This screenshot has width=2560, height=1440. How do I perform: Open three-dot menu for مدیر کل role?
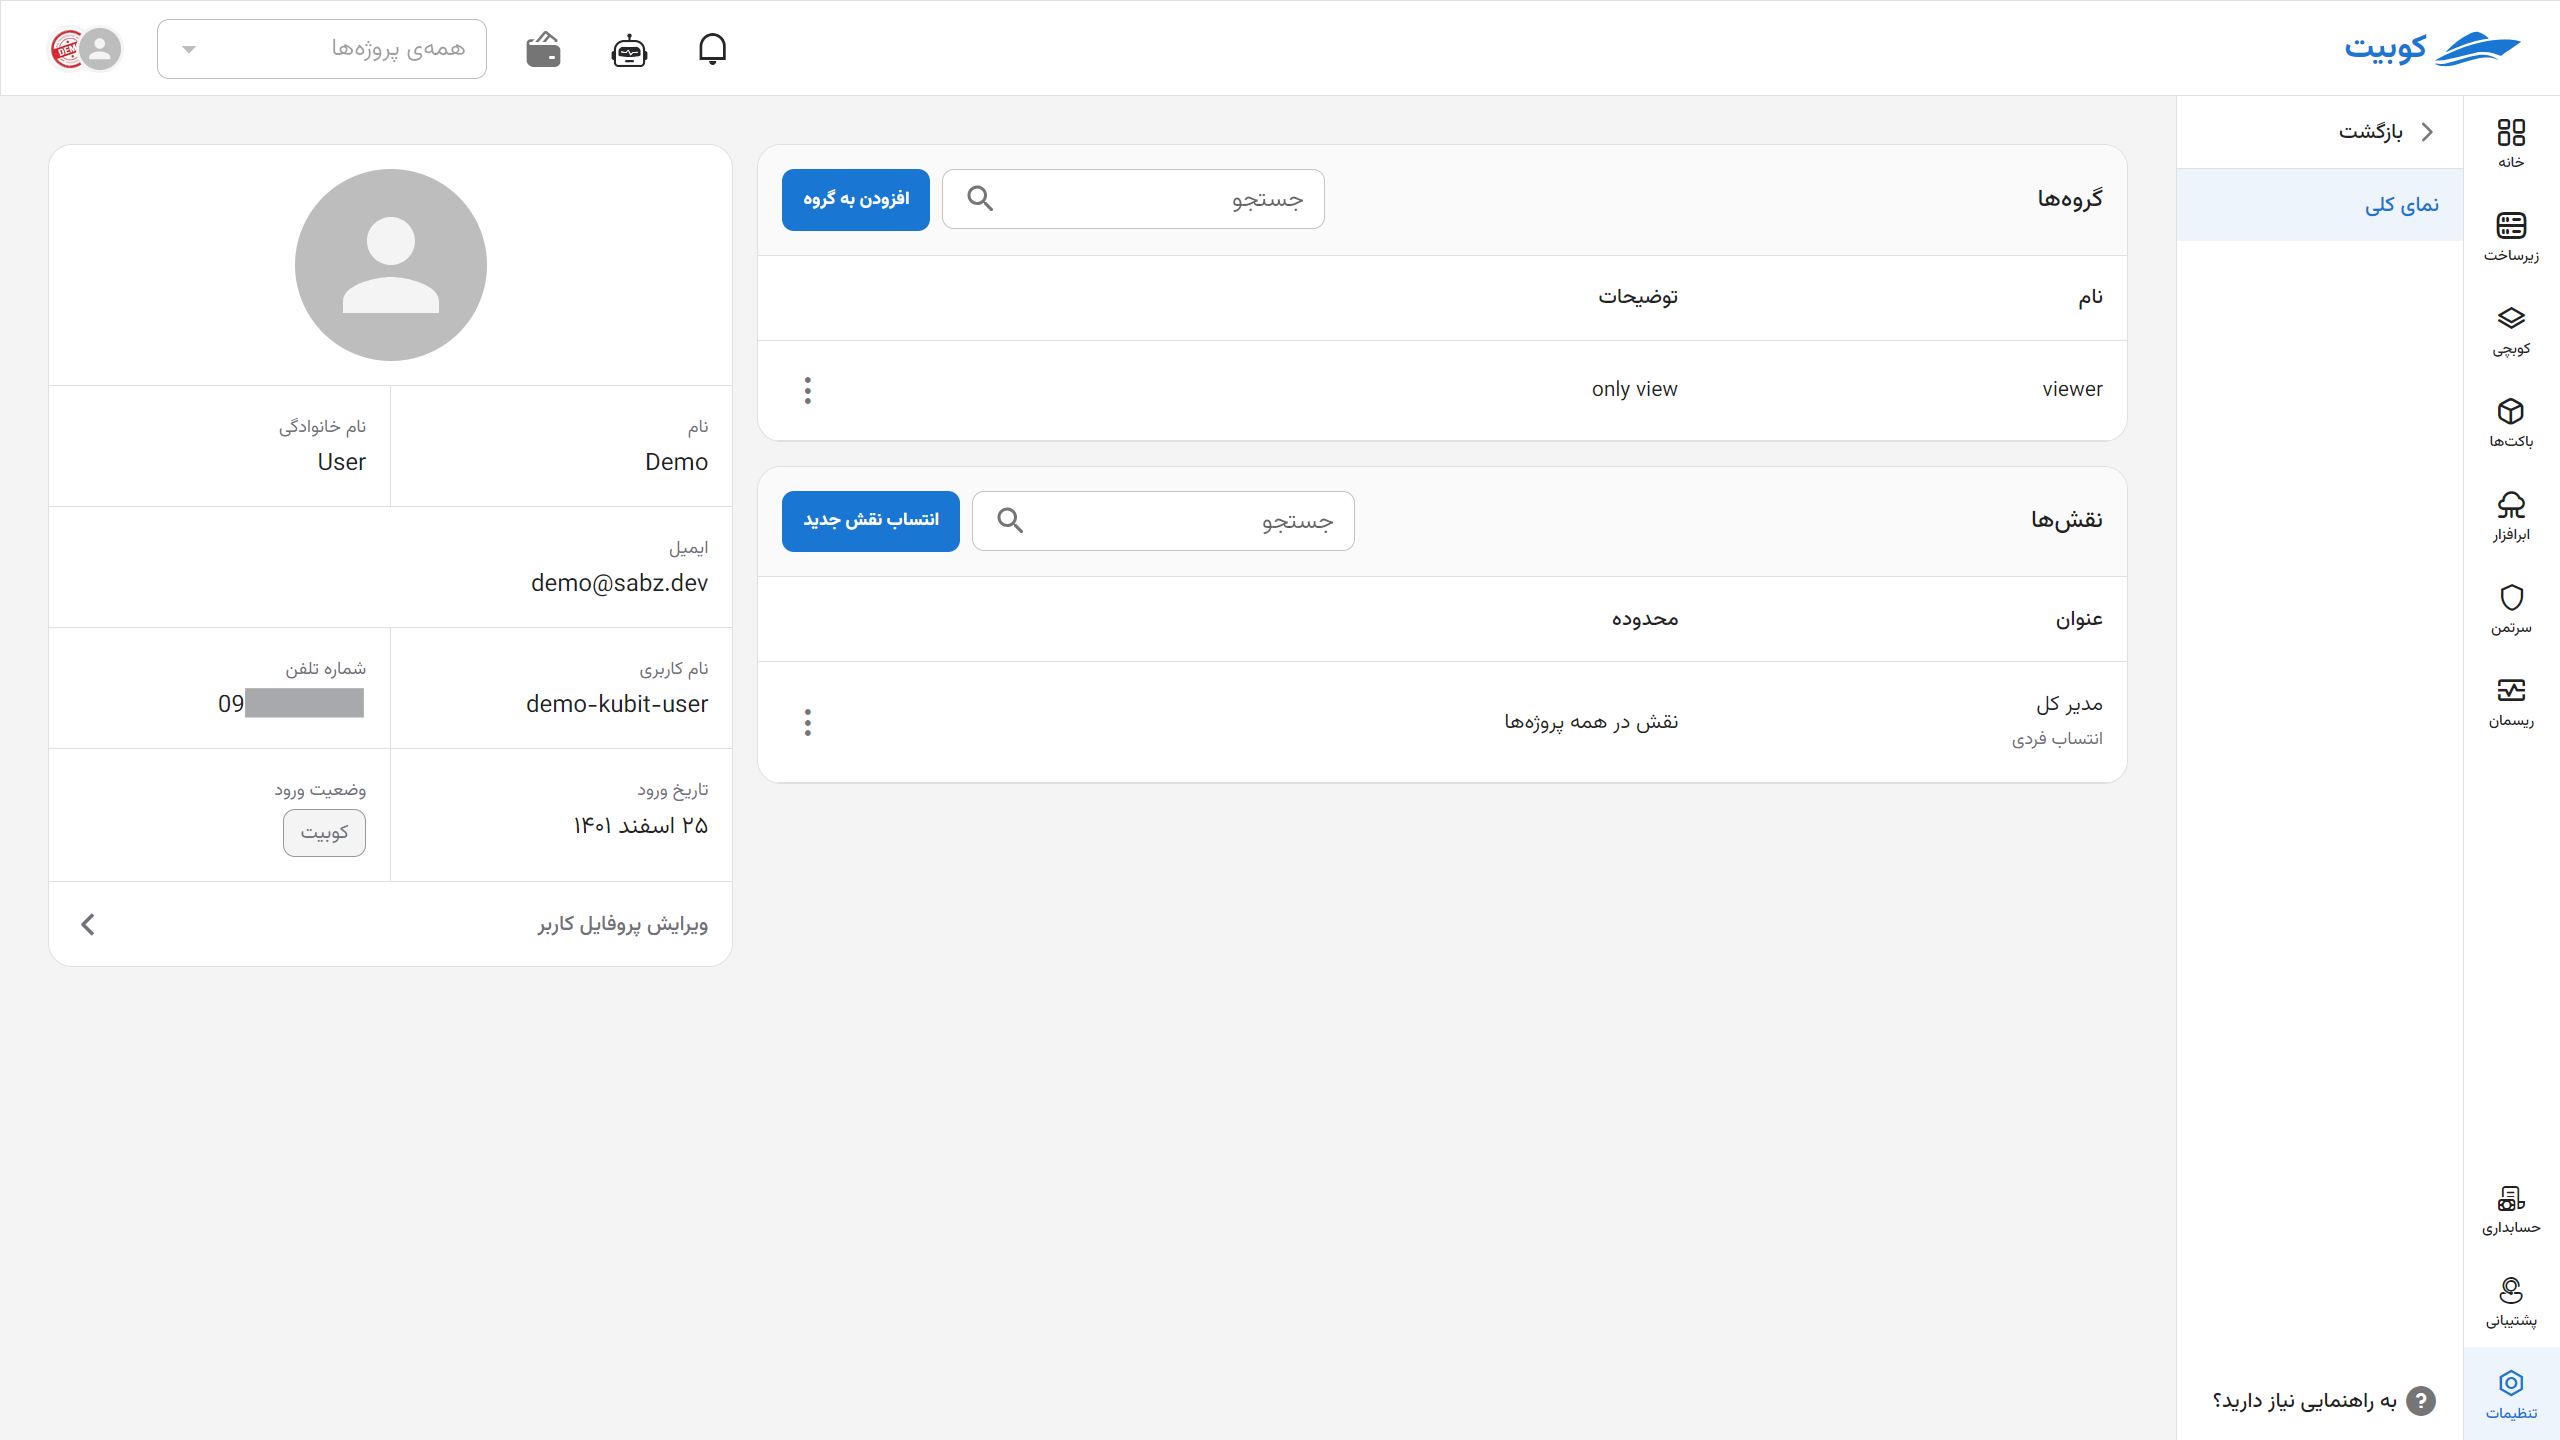(x=808, y=722)
